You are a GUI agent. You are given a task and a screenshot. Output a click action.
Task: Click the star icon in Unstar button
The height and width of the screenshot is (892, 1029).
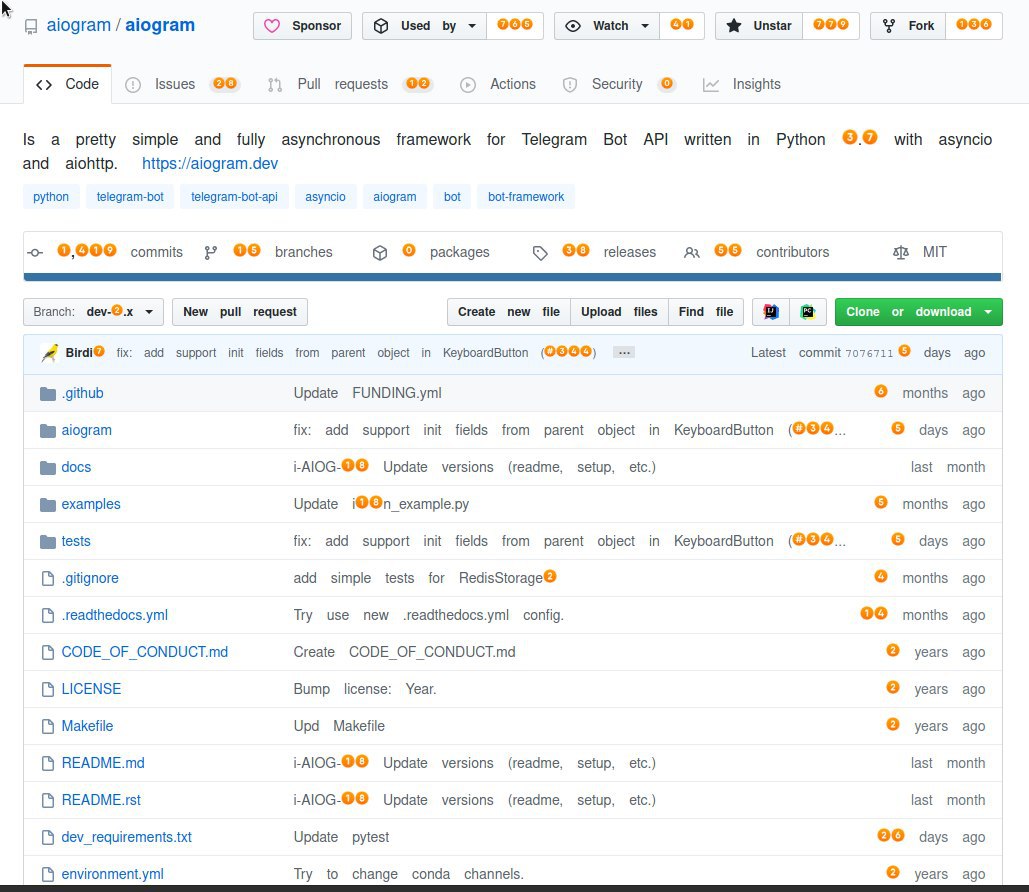coord(734,26)
